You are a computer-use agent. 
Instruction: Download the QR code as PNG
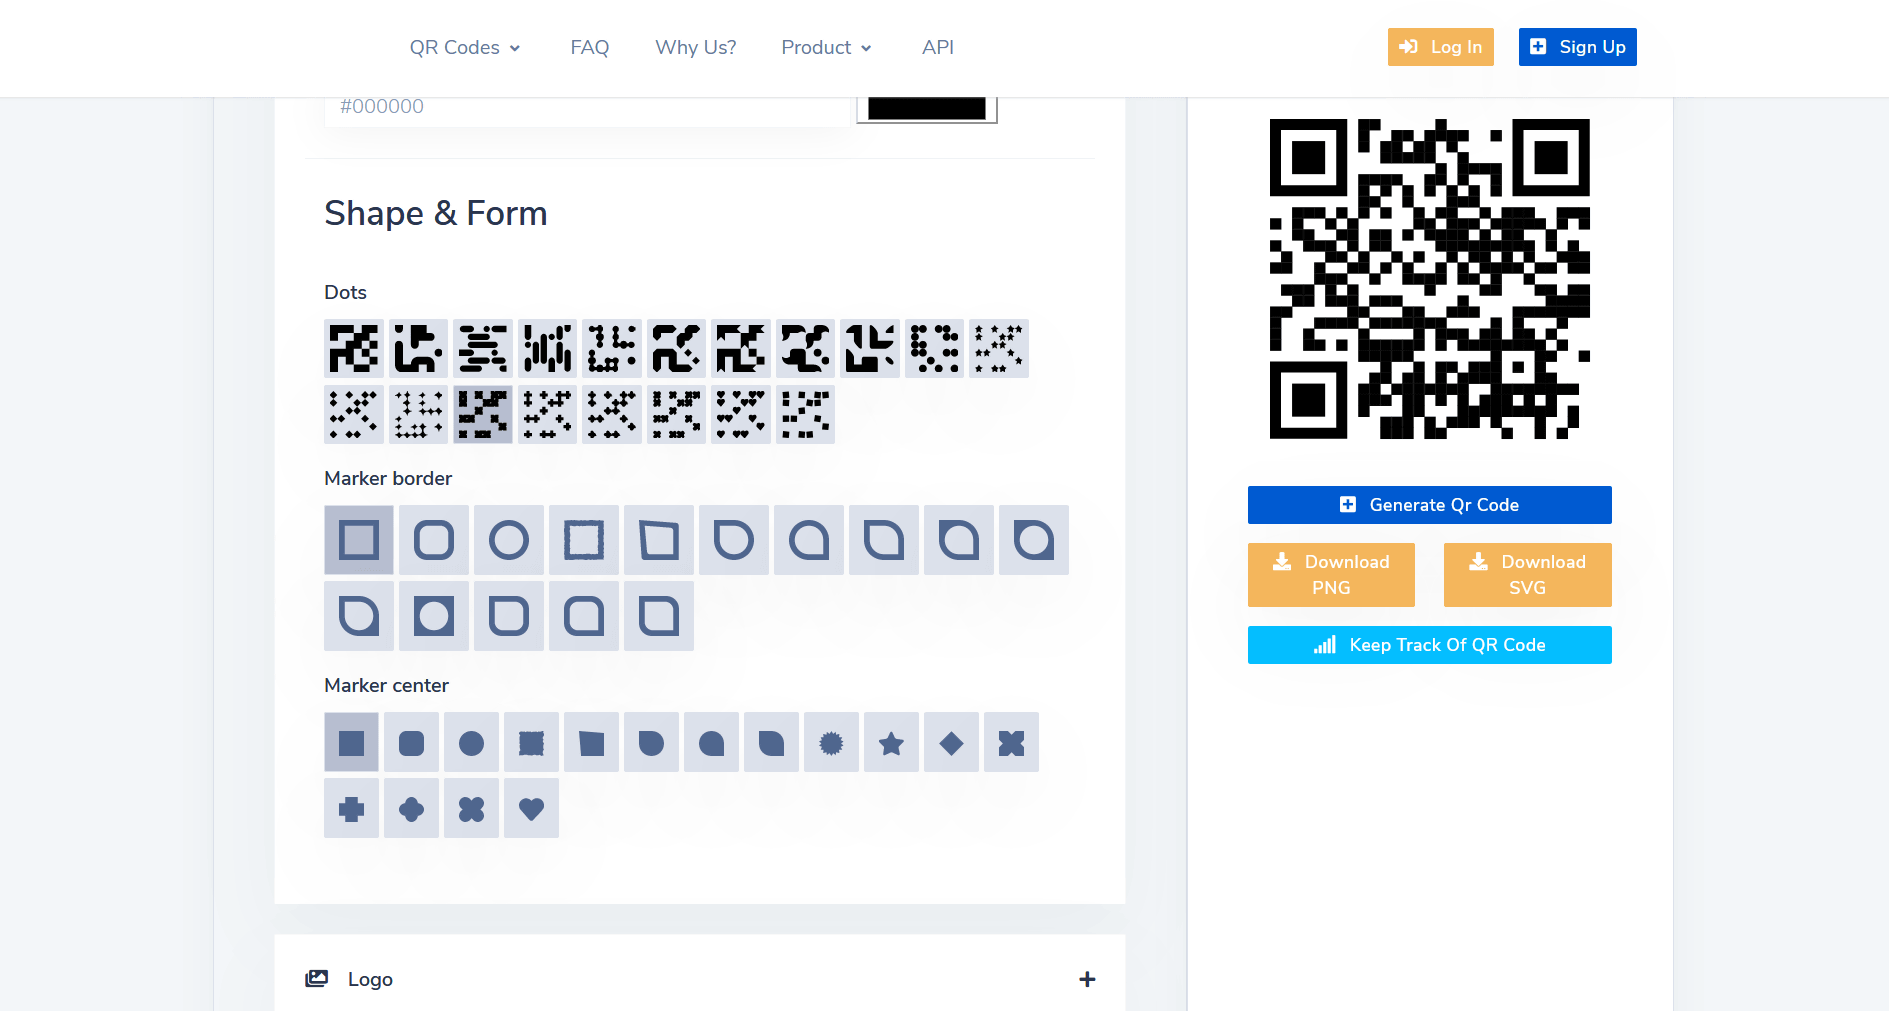[x=1331, y=575]
